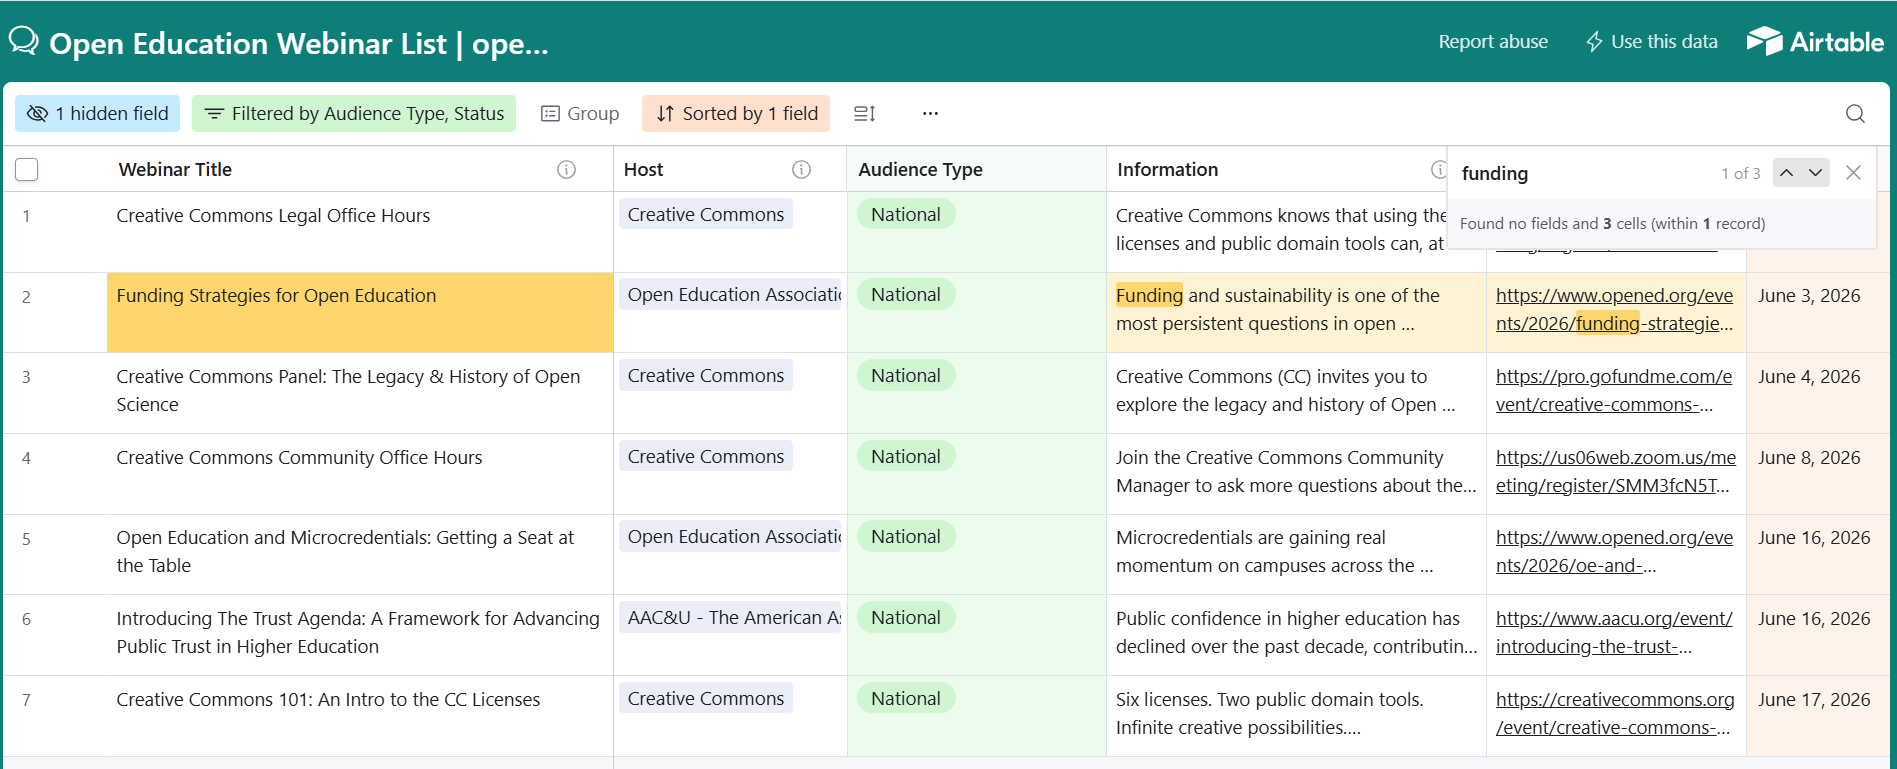The height and width of the screenshot is (769, 1897).
Task: Select 'Public confidence in higher education' cell
Action: tap(1296, 635)
